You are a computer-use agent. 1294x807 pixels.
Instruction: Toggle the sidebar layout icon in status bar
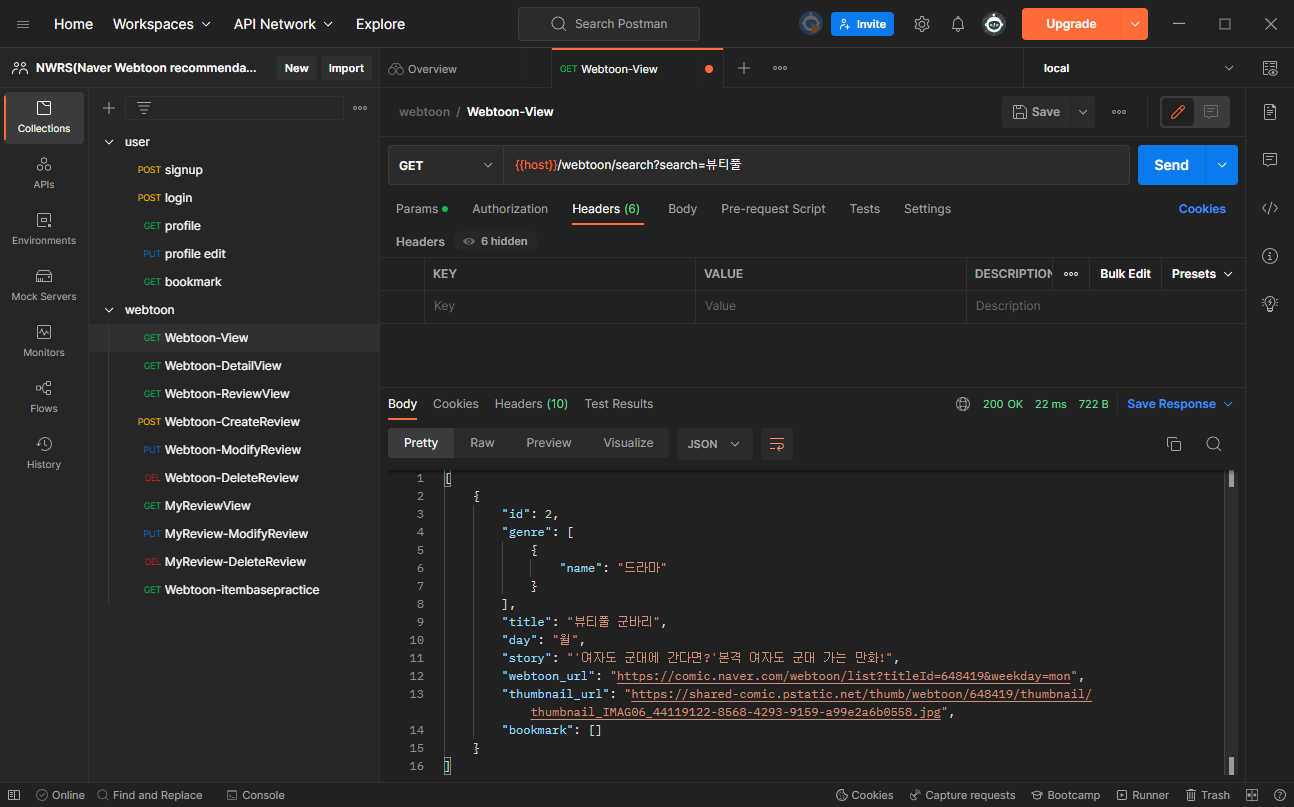pos(15,795)
